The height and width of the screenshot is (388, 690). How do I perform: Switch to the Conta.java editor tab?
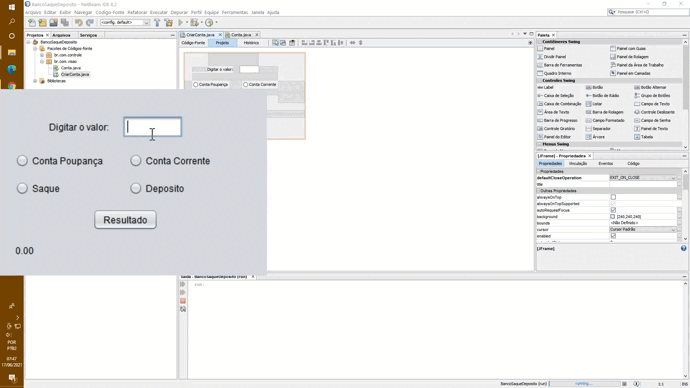point(241,35)
